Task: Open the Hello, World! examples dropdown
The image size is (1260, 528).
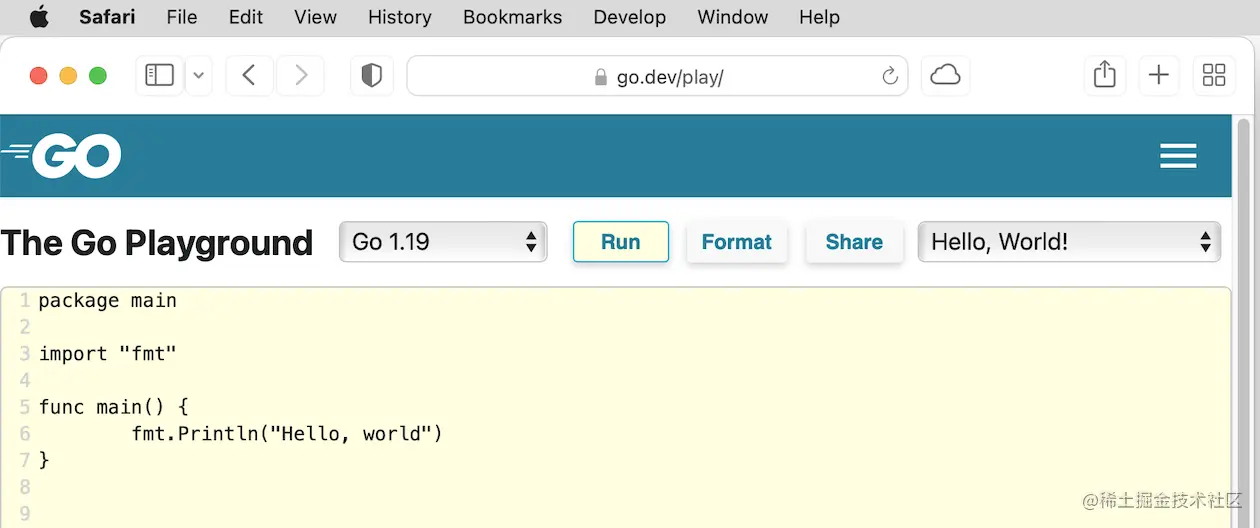Action: (x=1069, y=242)
